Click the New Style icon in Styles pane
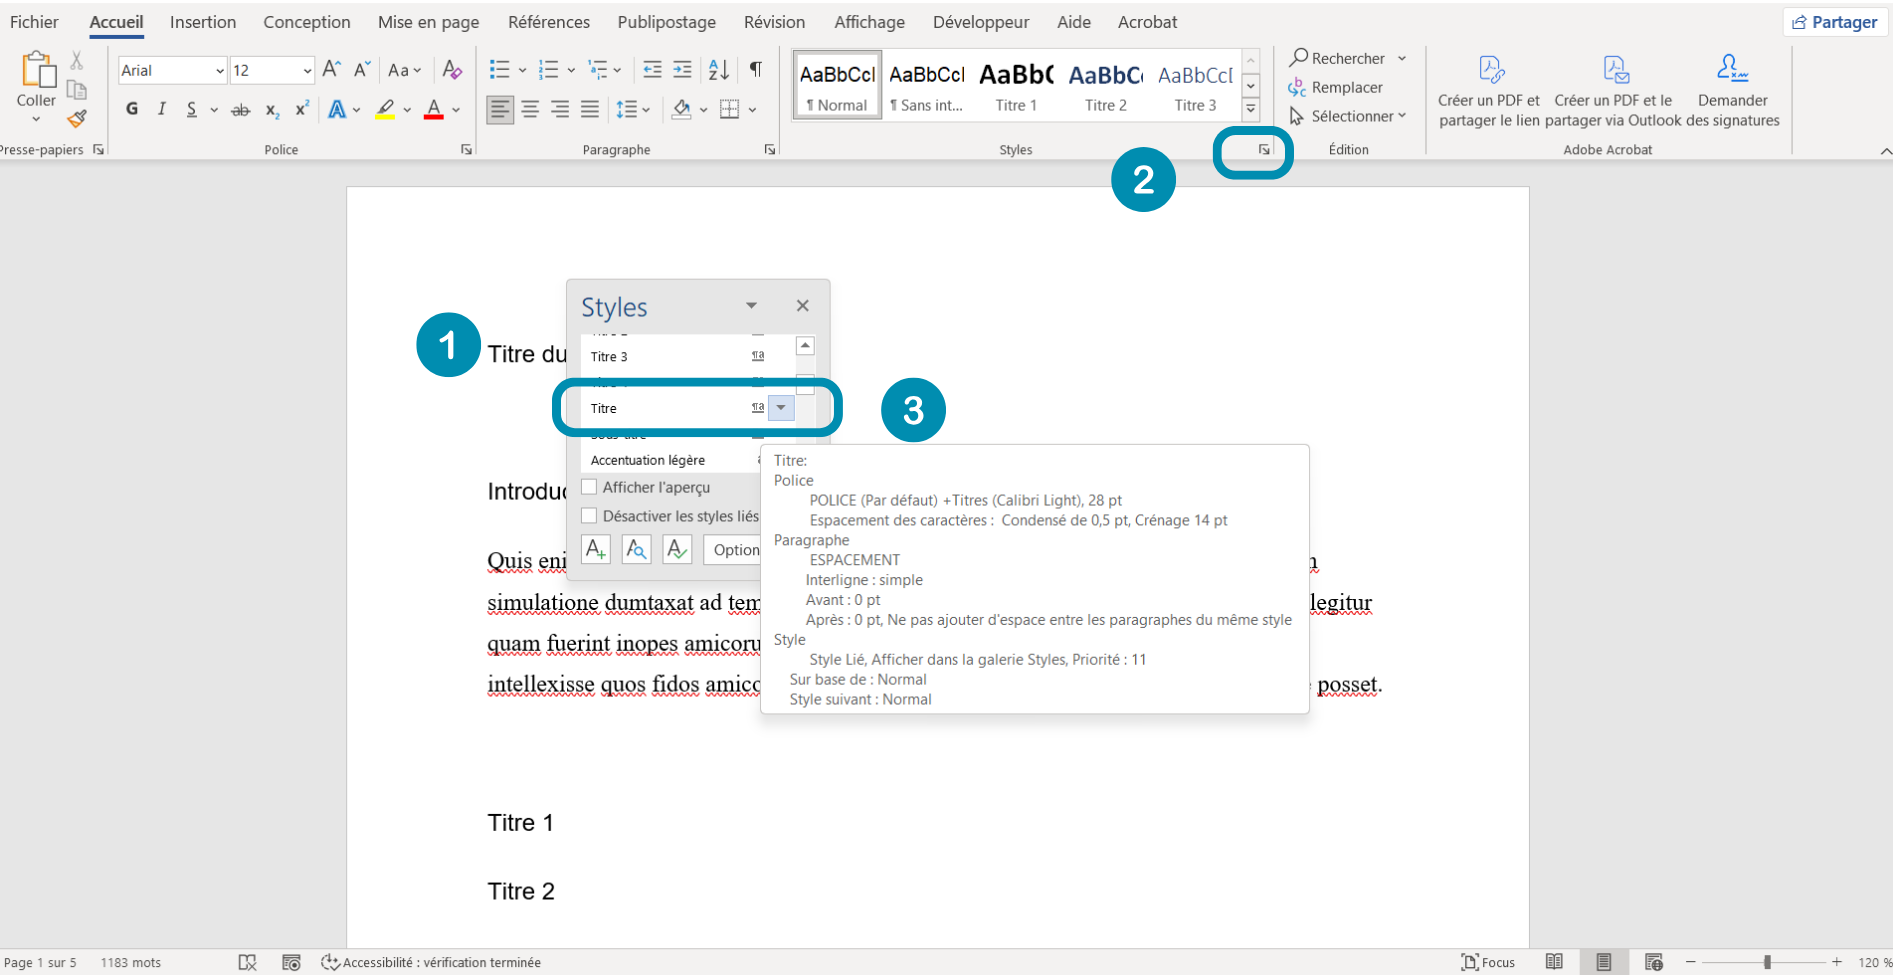The height and width of the screenshot is (975, 1893). 596,549
